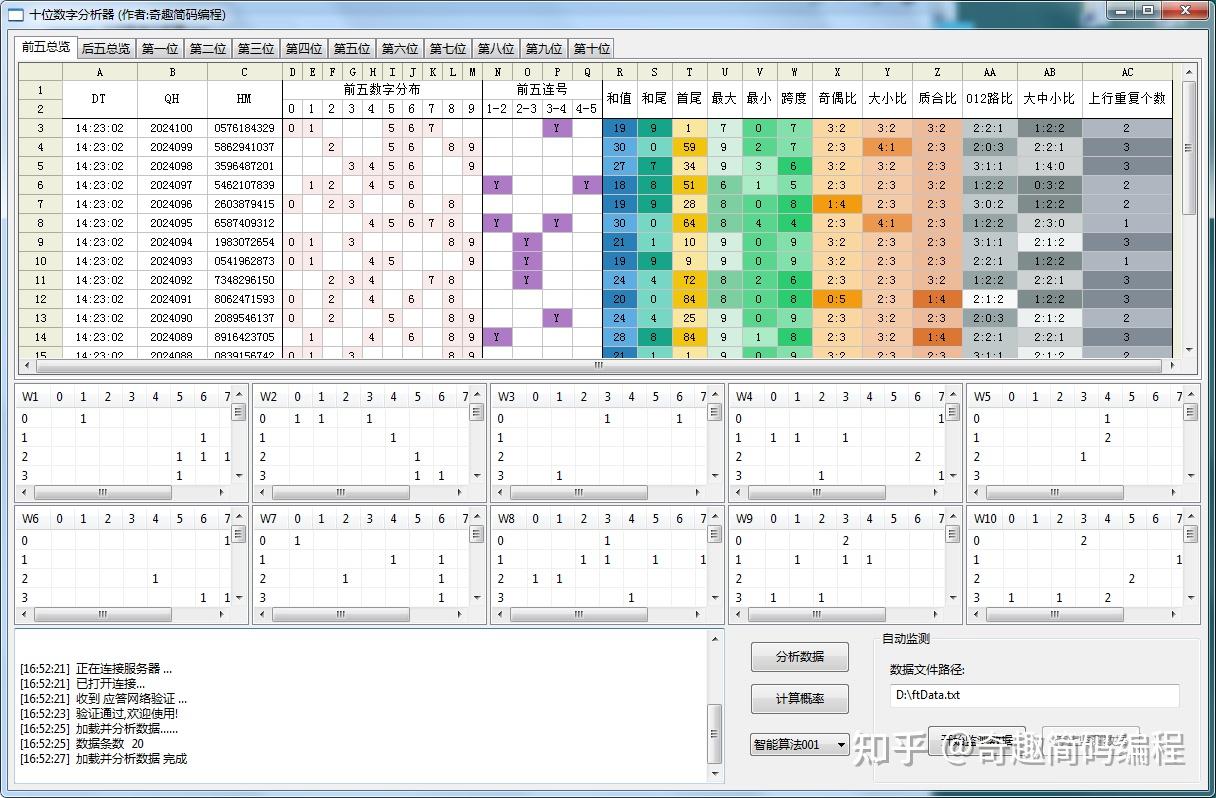Click the 和值 column header cell
1216x798 pixels.
tap(620, 99)
